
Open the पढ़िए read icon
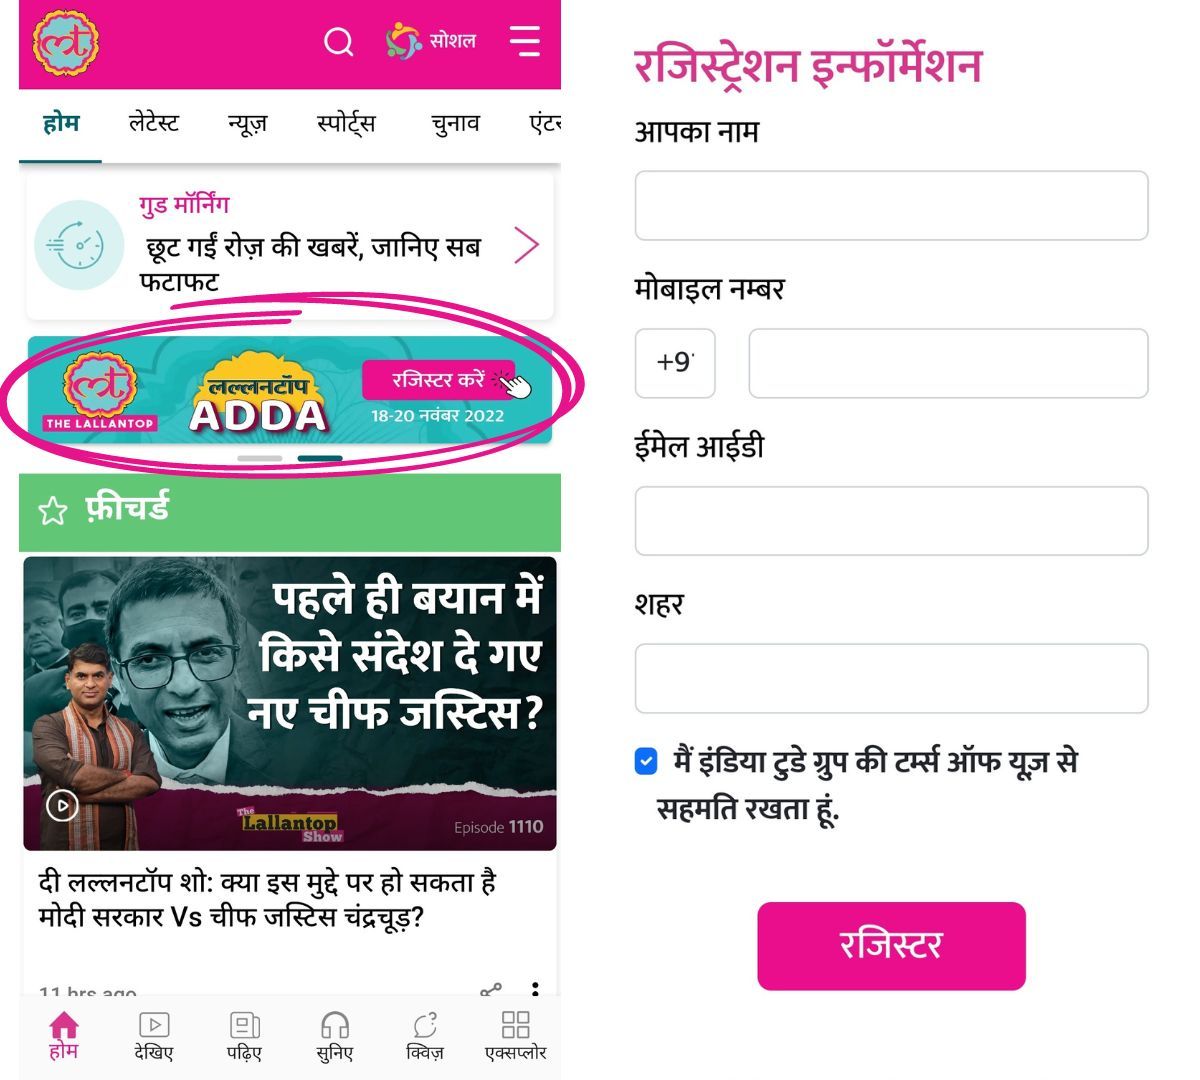(245, 1025)
